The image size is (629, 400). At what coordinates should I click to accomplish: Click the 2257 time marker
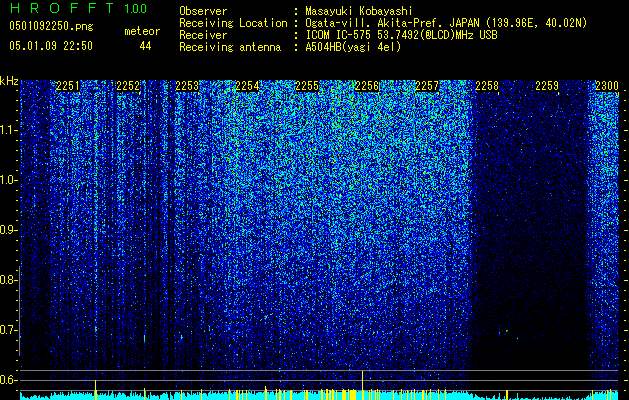tap(427, 86)
